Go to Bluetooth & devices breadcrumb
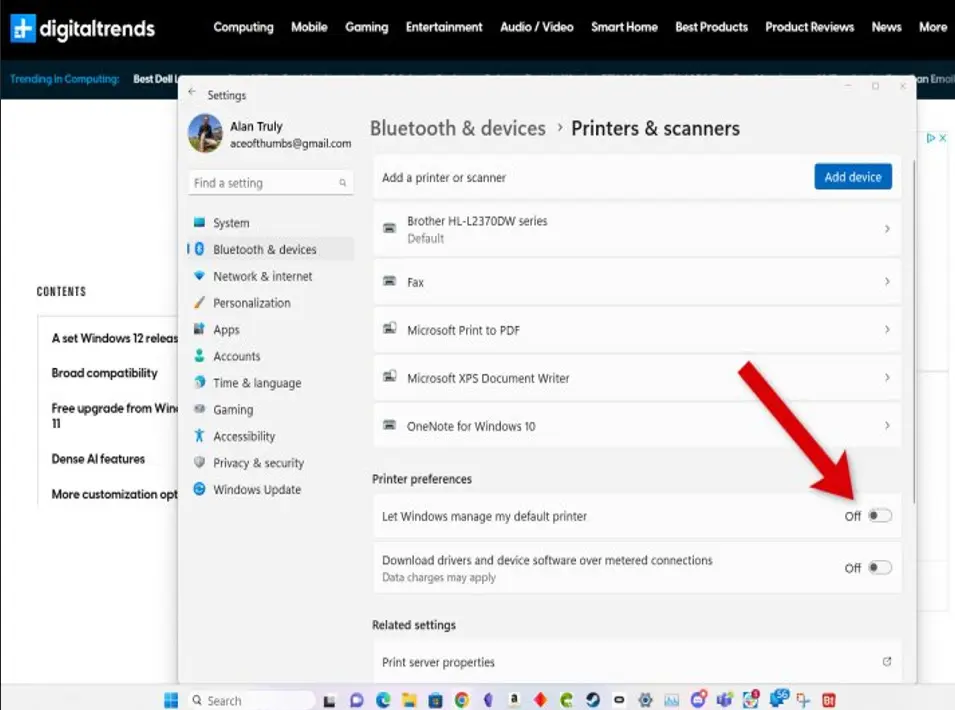Screen dimensions: 955x710 point(458,128)
